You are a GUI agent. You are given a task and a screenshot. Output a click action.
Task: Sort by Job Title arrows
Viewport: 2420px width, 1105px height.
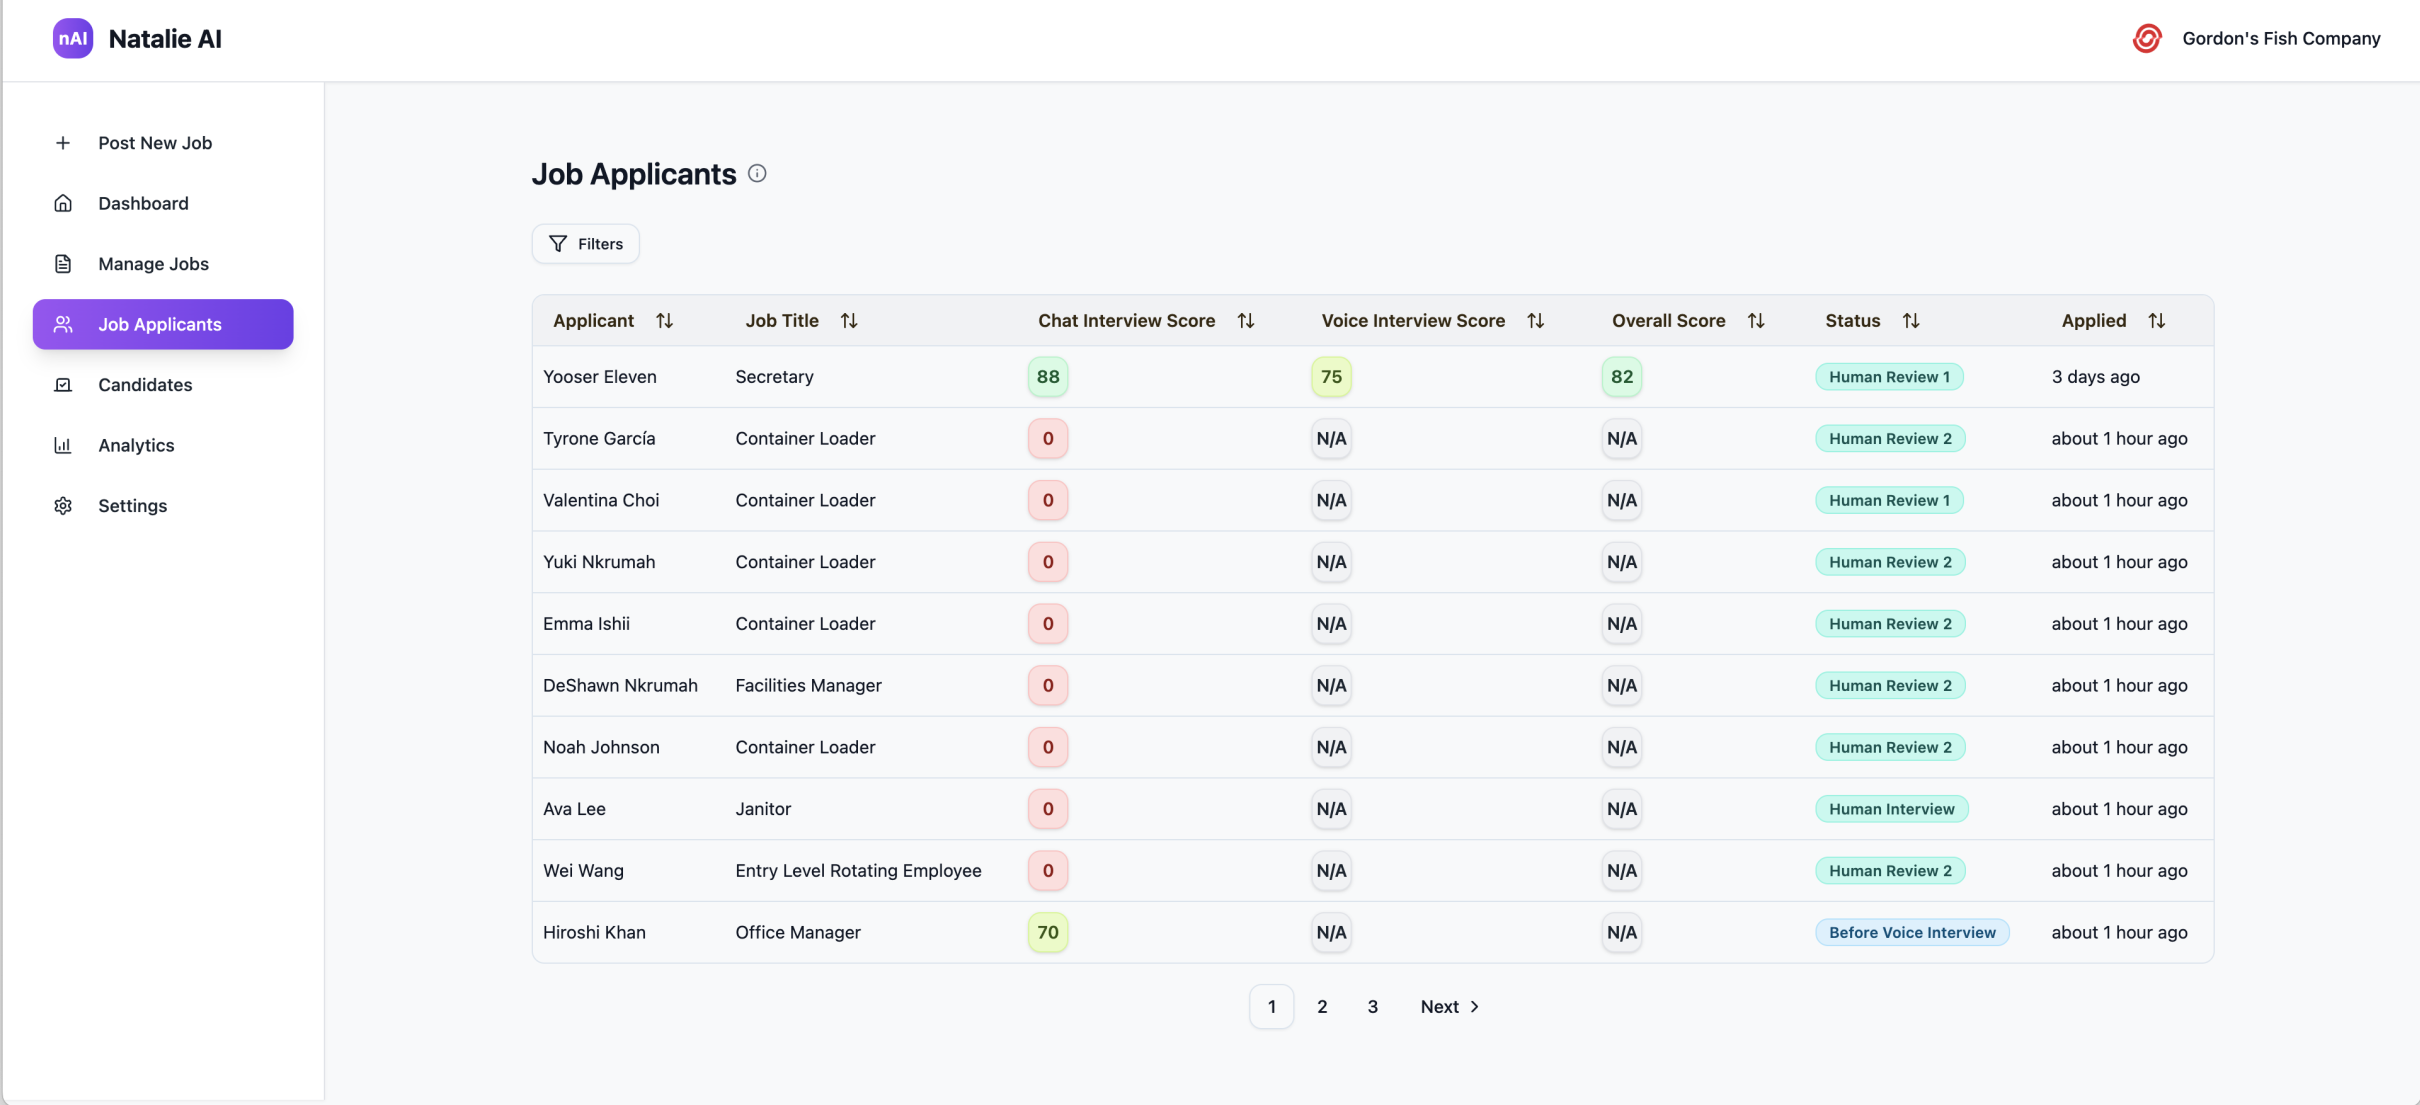[848, 321]
